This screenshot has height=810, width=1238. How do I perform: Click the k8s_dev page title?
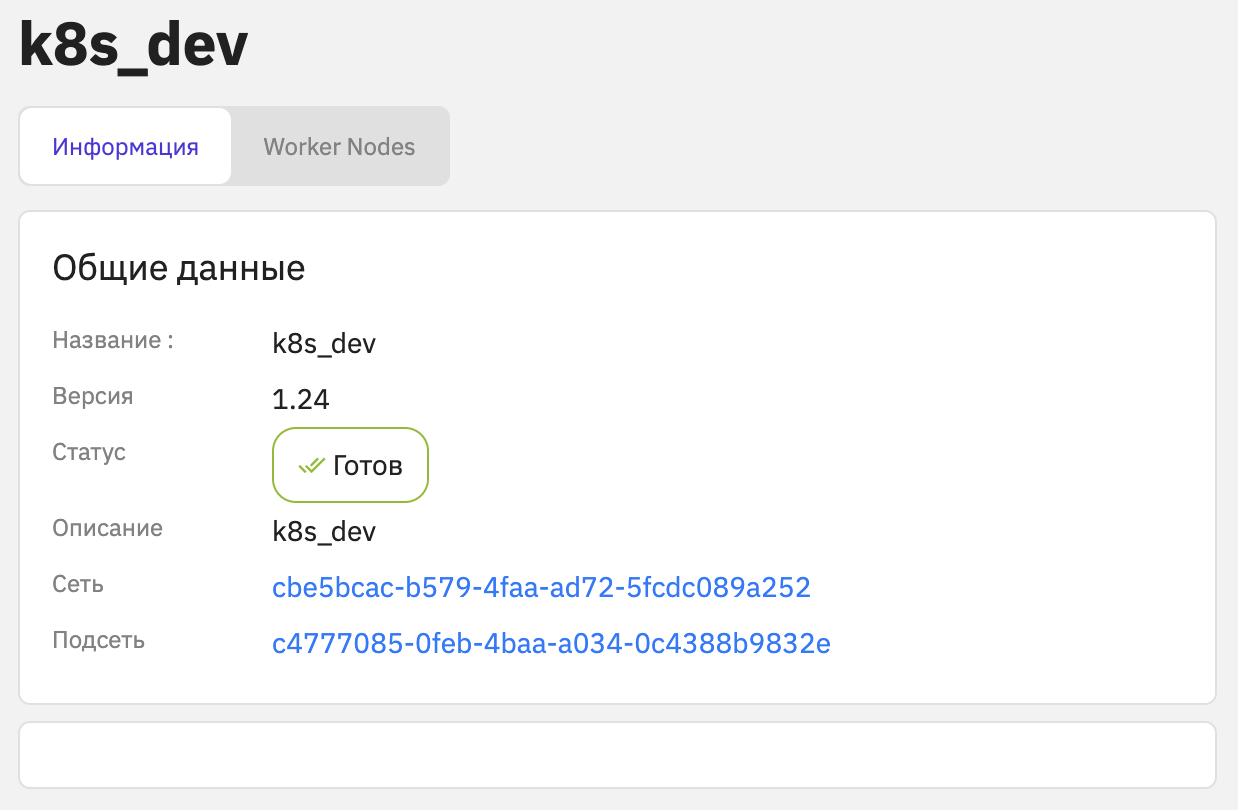[x=134, y=44]
